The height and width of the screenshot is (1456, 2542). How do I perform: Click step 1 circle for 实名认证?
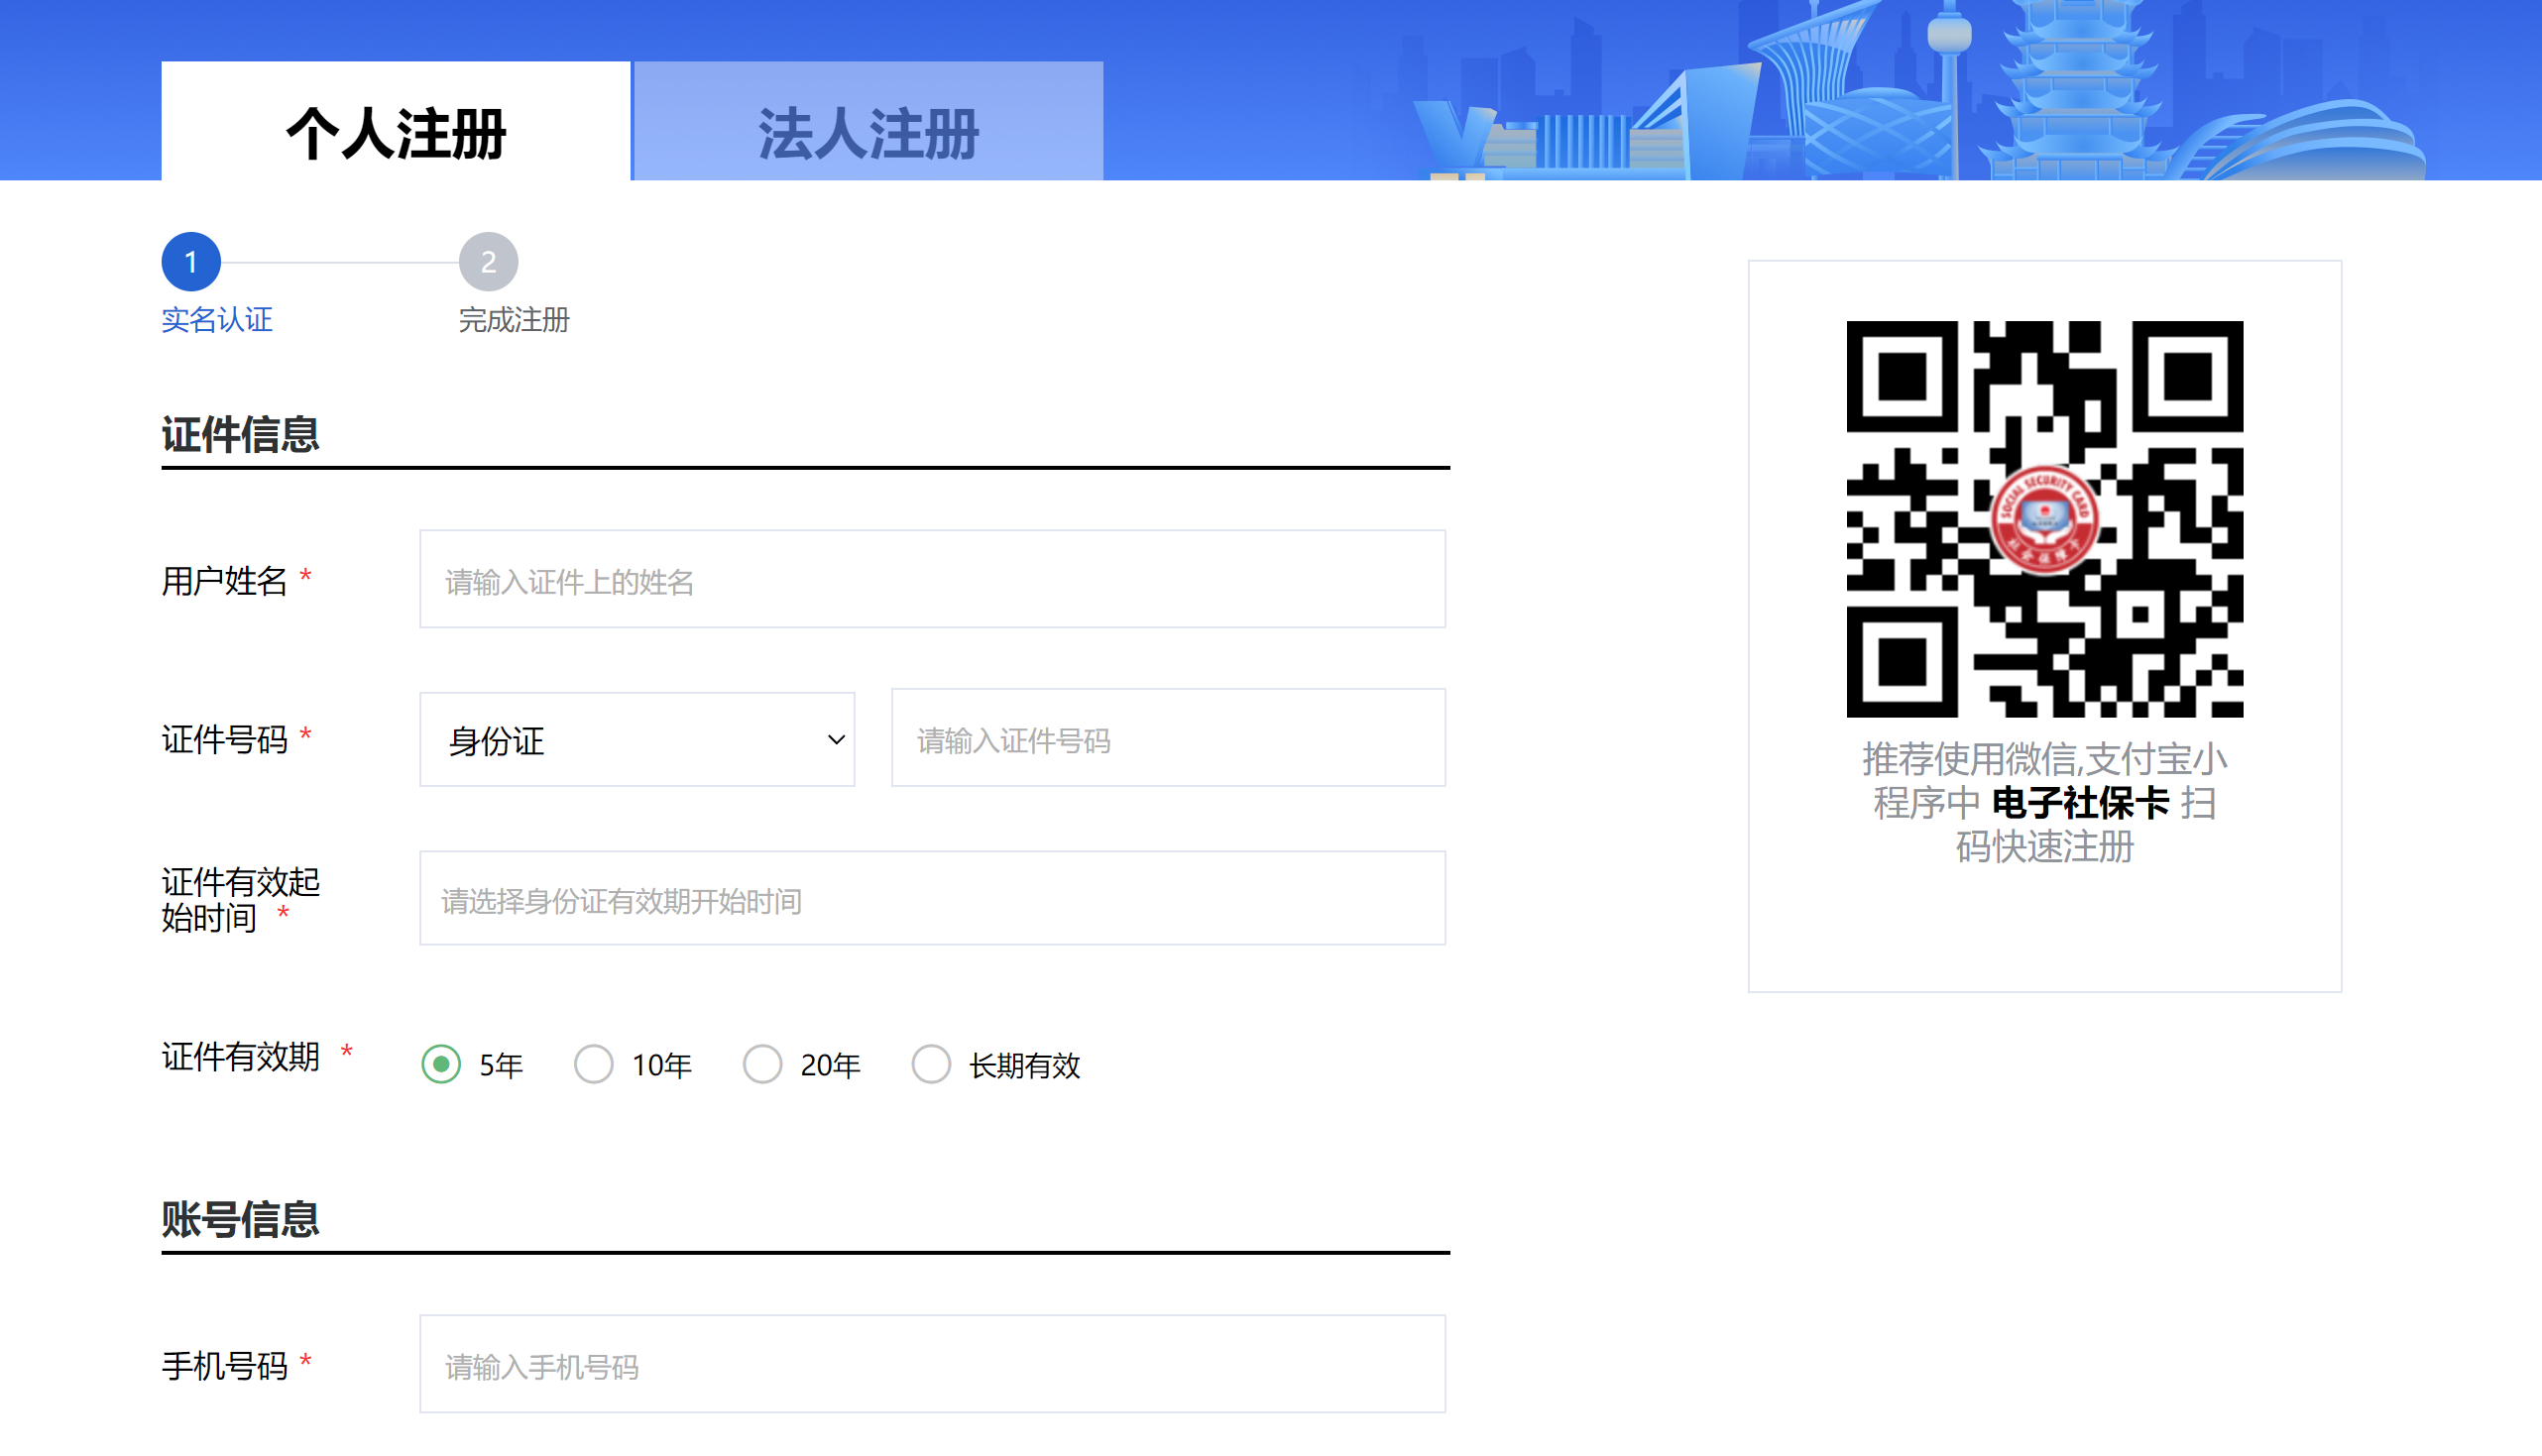[x=191, y=262]
